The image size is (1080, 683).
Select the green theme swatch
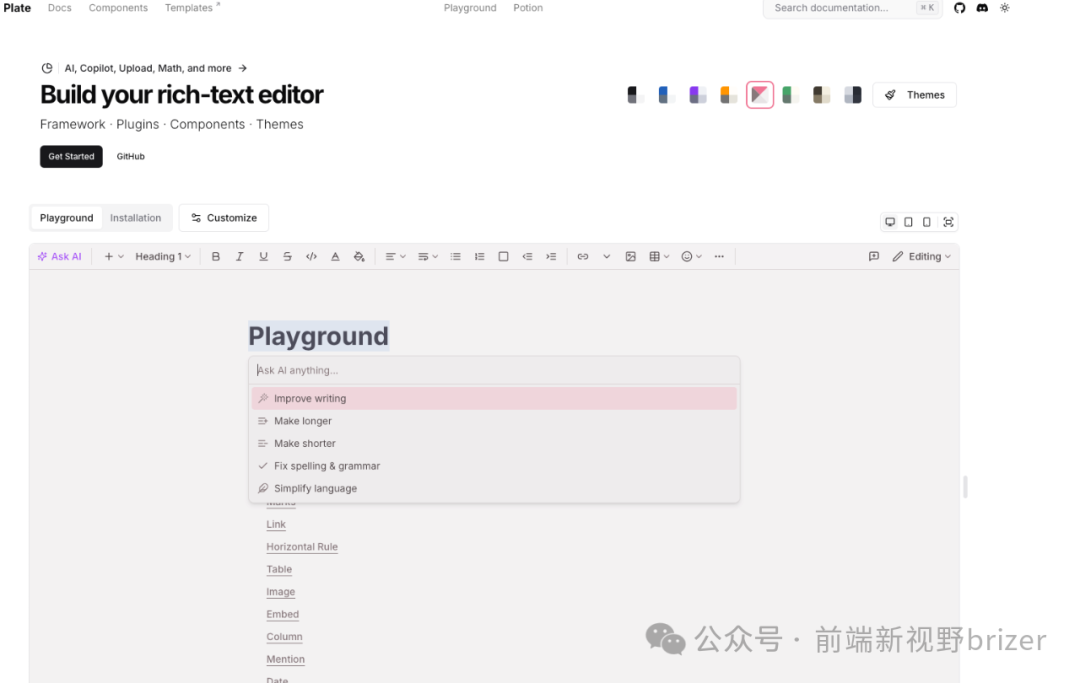tap(790, 95)
